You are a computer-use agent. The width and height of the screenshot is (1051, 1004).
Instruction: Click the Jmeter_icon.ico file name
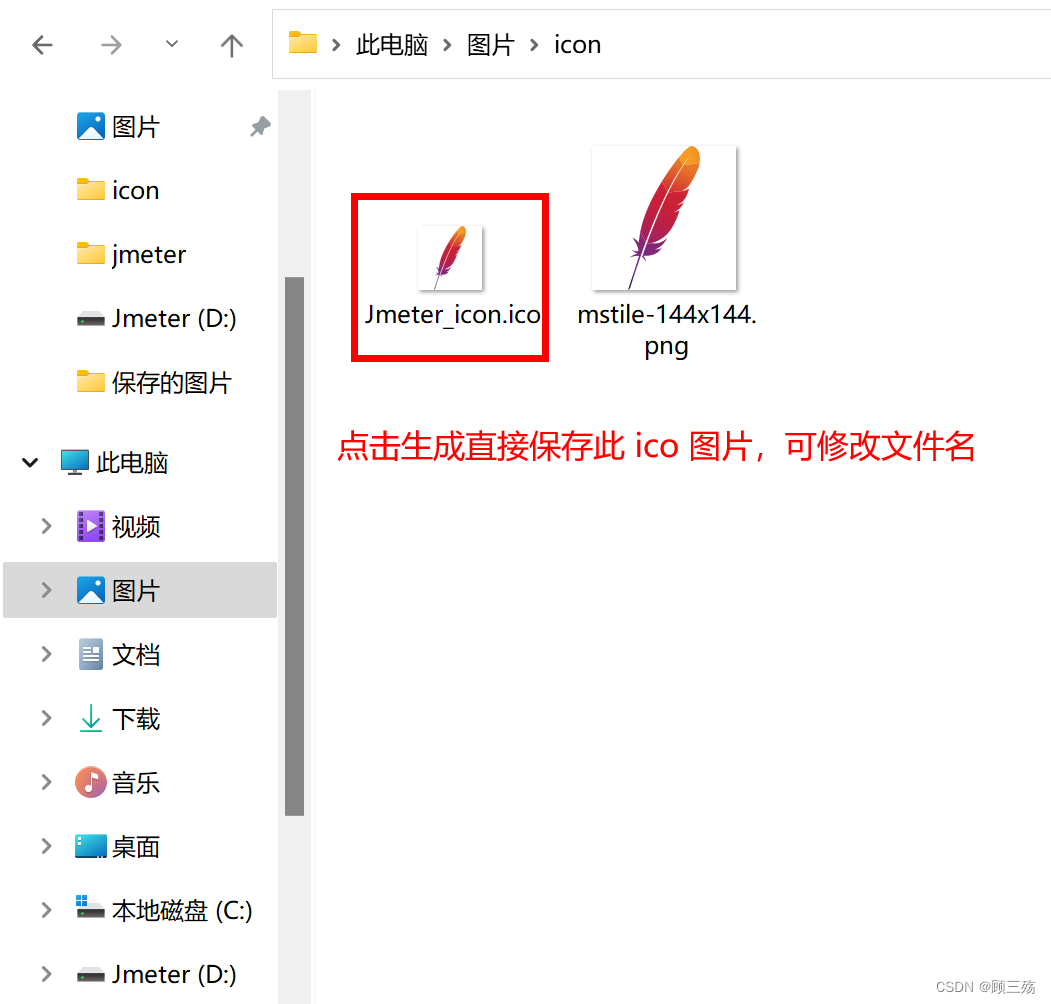452,314
